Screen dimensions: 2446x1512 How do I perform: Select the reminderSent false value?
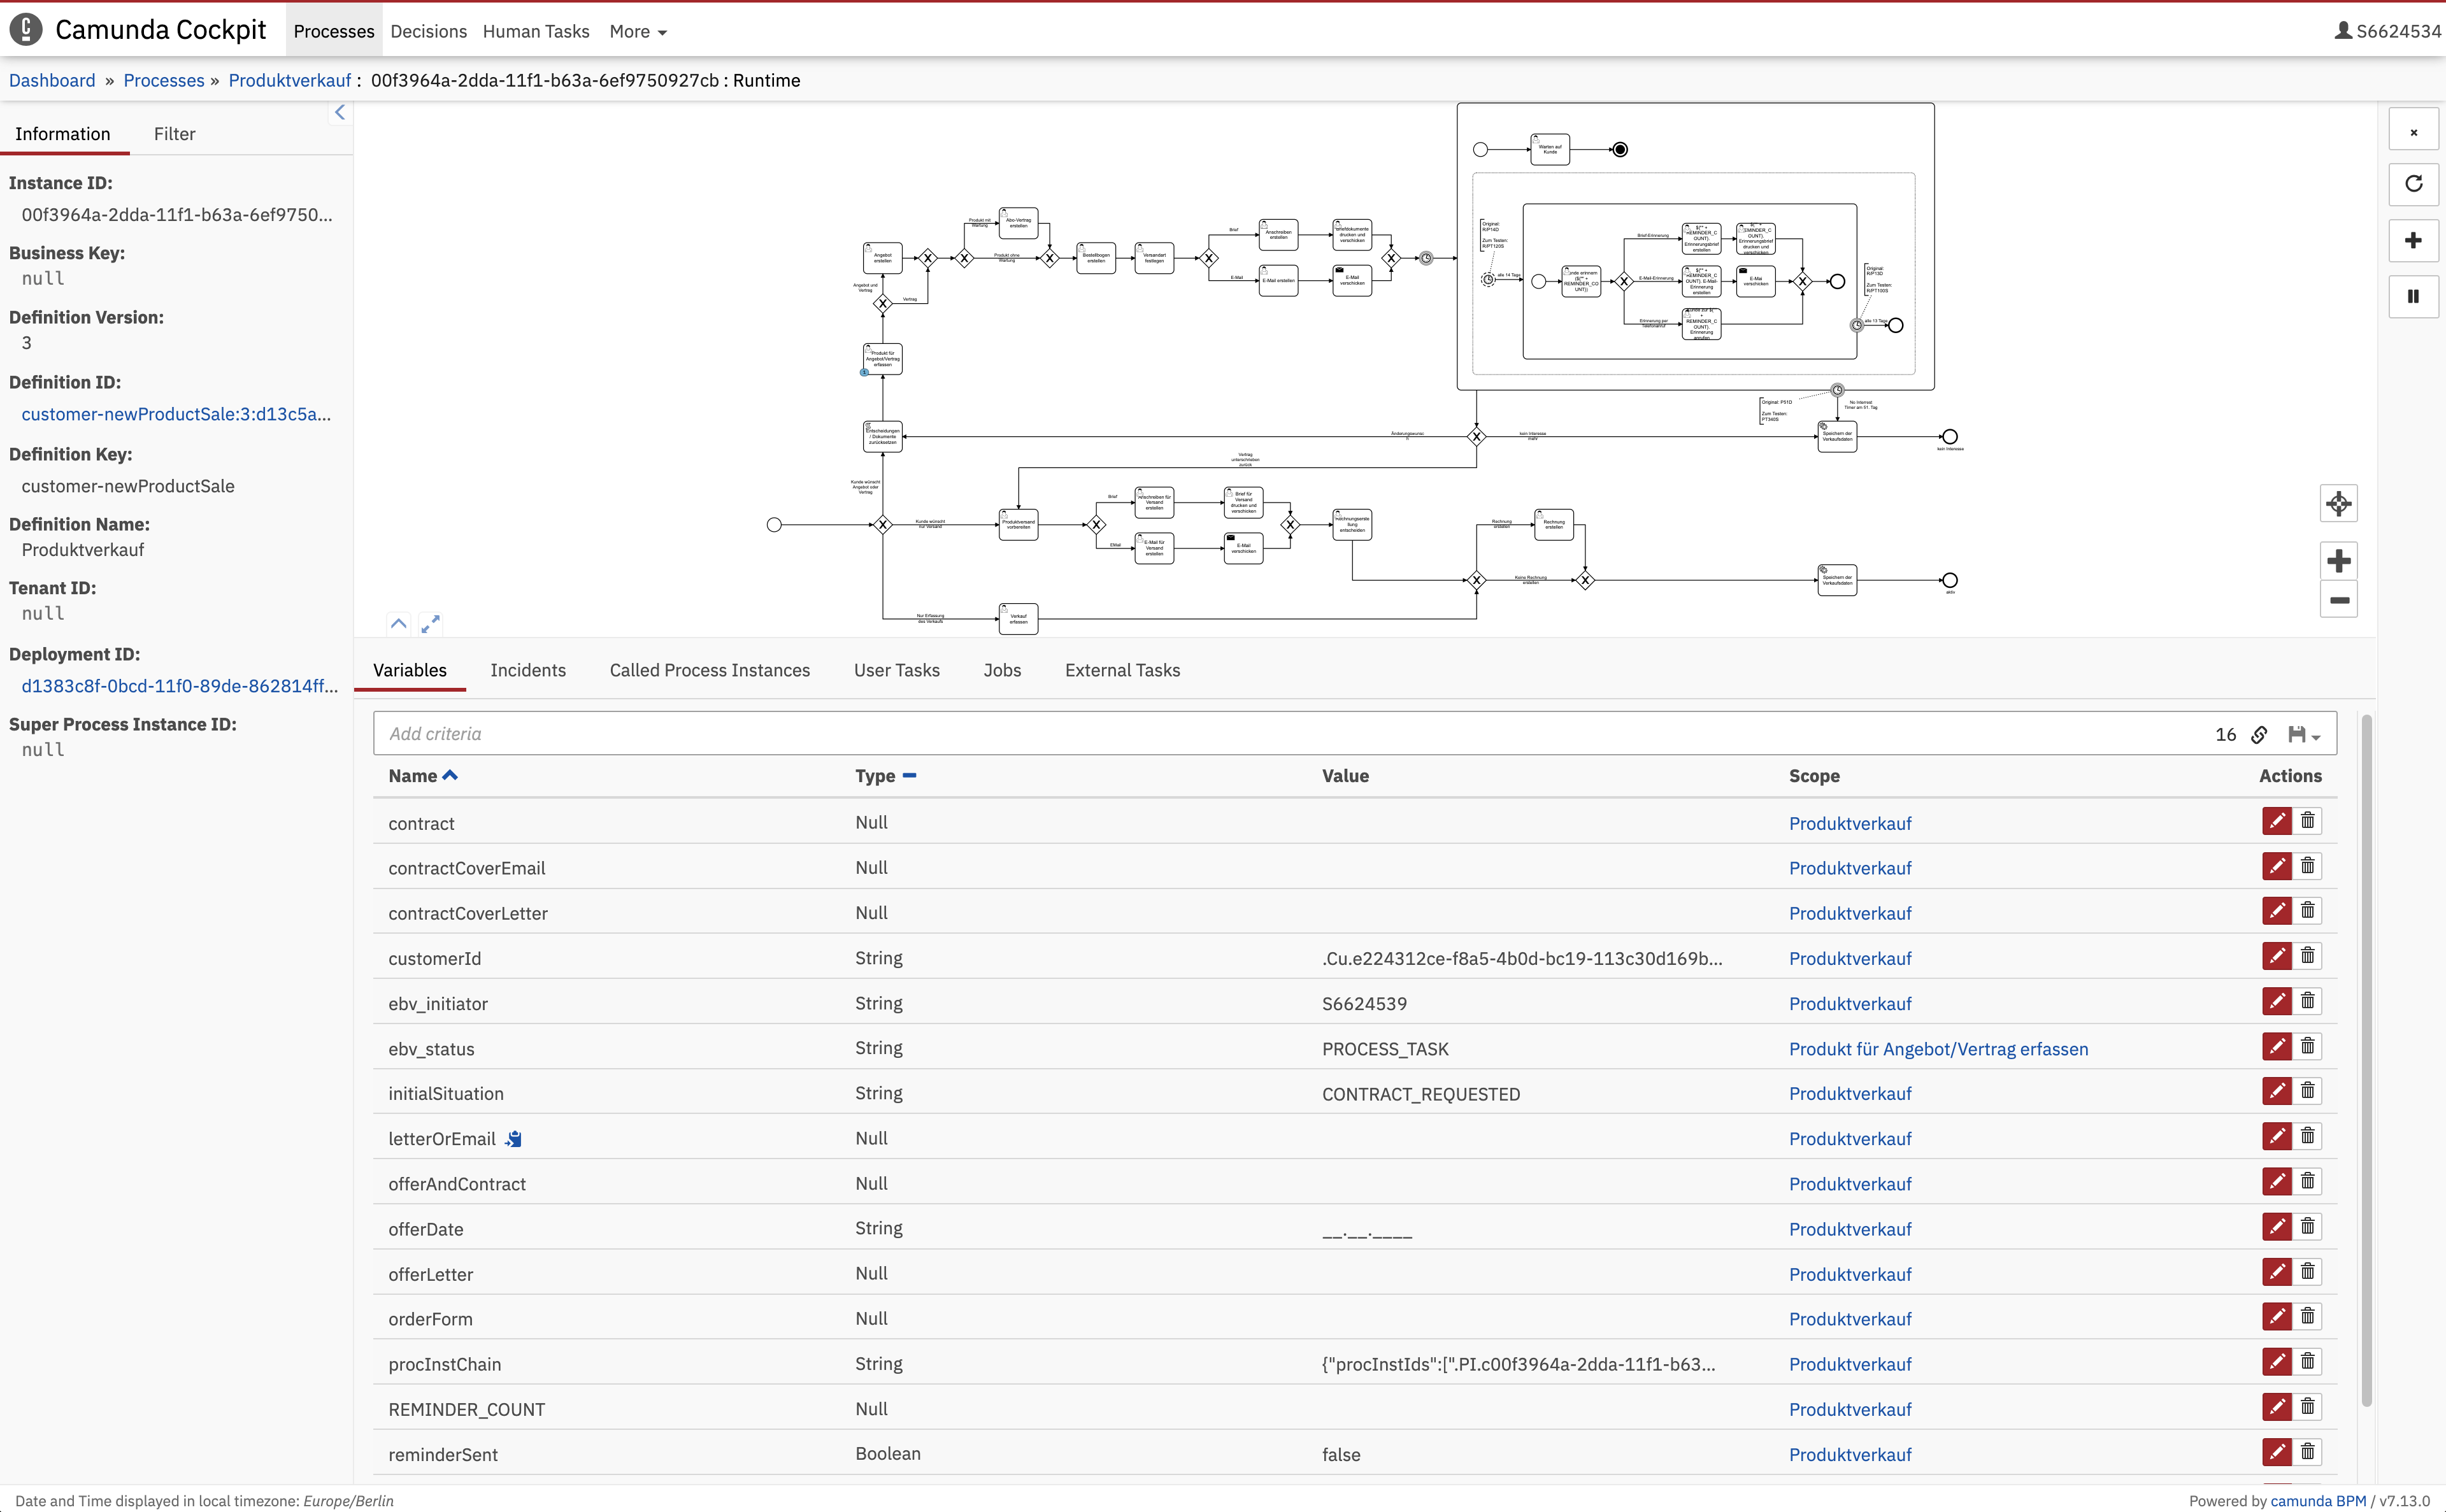coord(1341,1455)
